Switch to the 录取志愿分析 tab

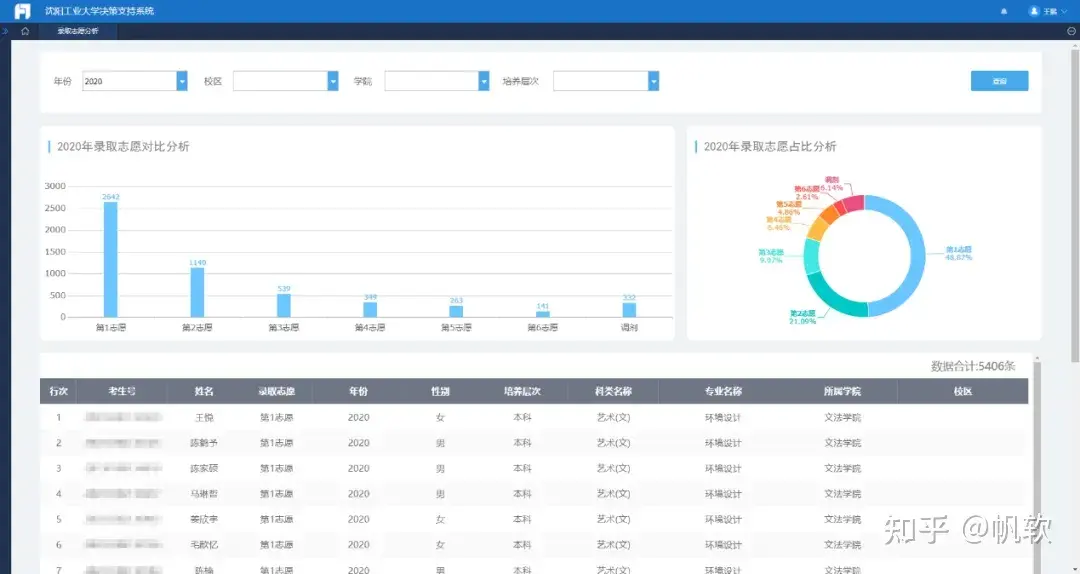point(78,31)
